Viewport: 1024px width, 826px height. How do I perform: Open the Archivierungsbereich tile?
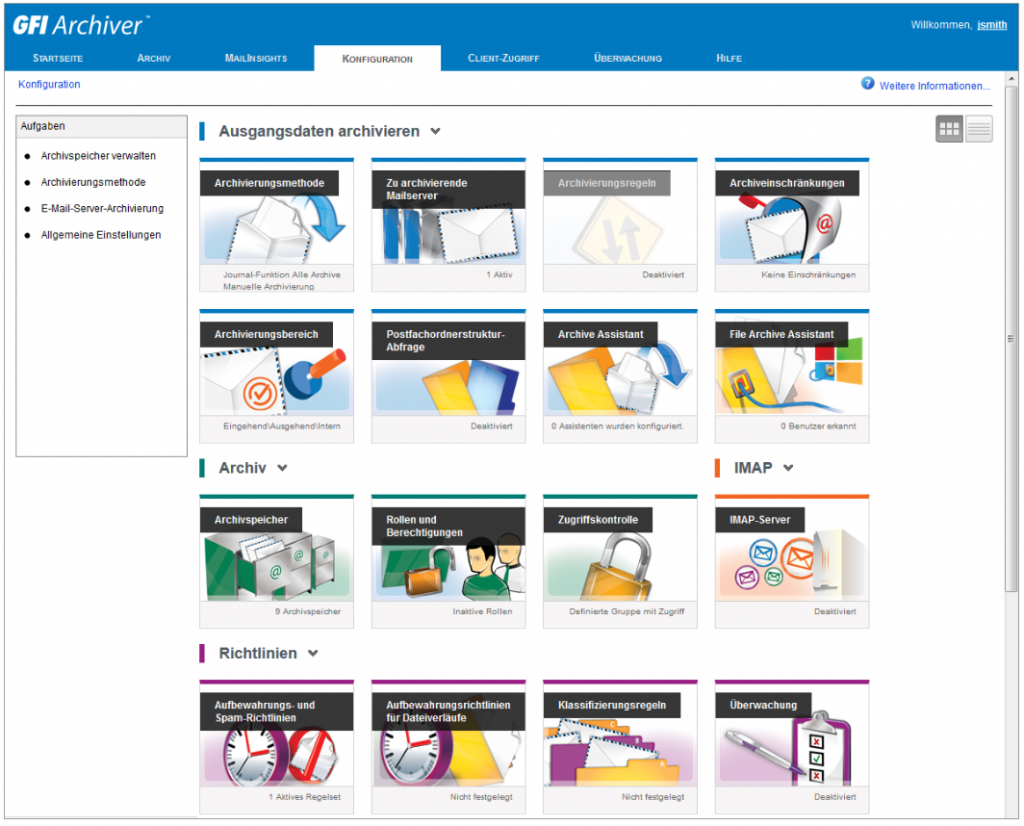(276, 376)
